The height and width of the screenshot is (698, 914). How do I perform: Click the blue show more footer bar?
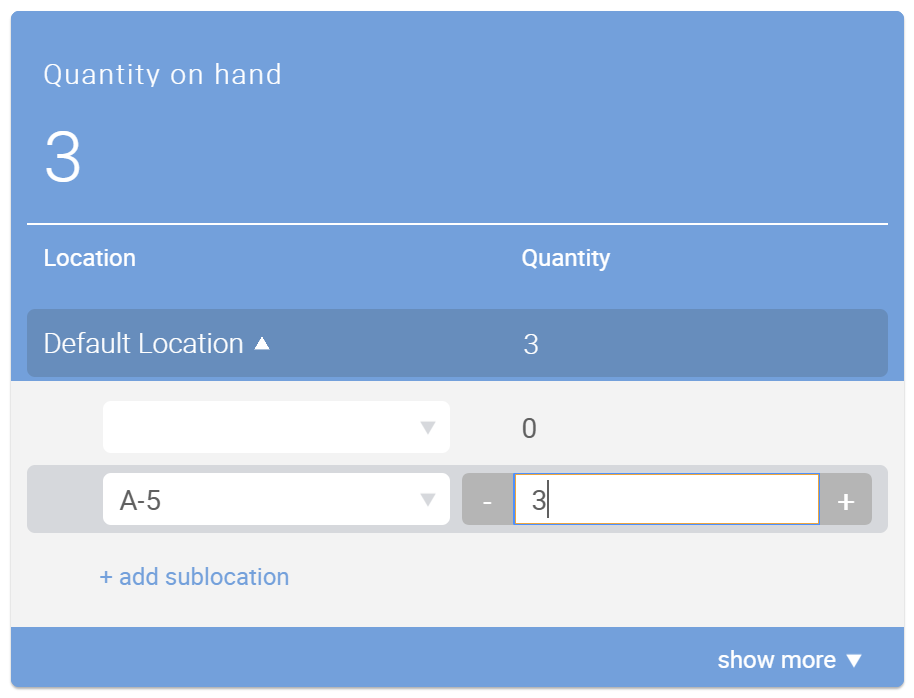(400, 660)
